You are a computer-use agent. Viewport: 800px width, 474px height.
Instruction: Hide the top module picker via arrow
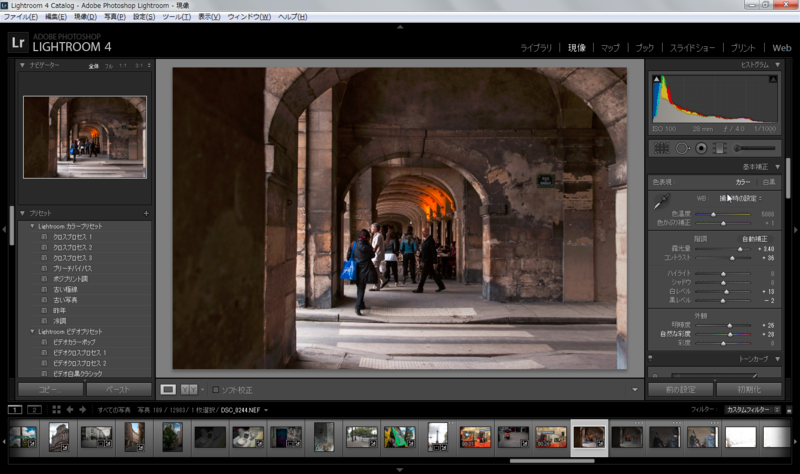400,27
